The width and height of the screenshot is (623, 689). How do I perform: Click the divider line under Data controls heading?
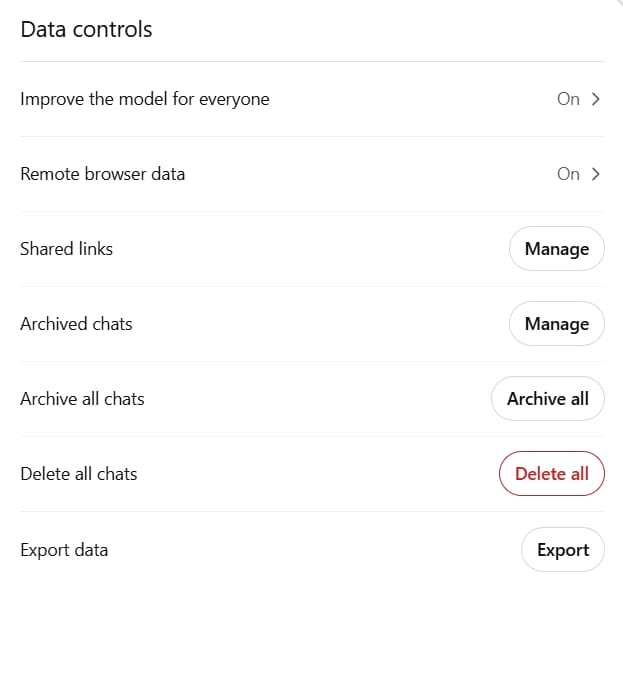tap(311, 61)
